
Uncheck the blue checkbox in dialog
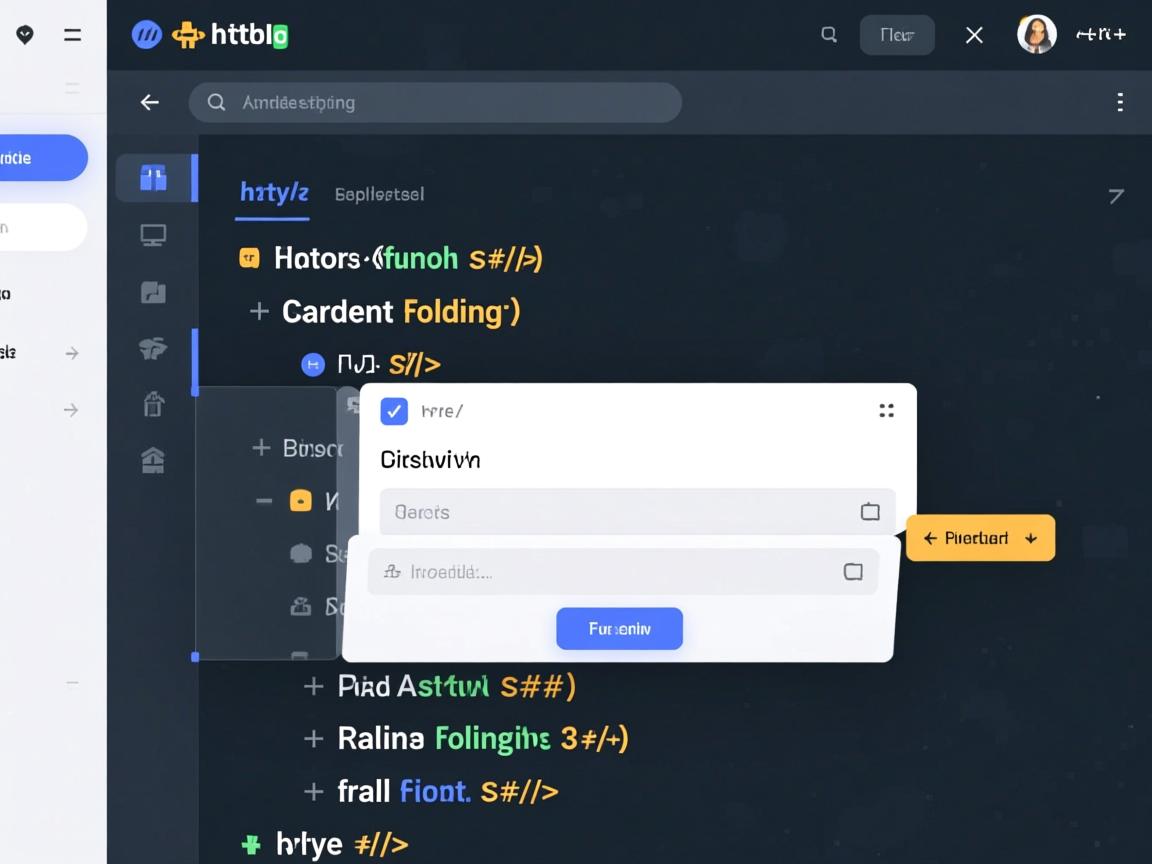pyautogui.click(x=394, y=411)
